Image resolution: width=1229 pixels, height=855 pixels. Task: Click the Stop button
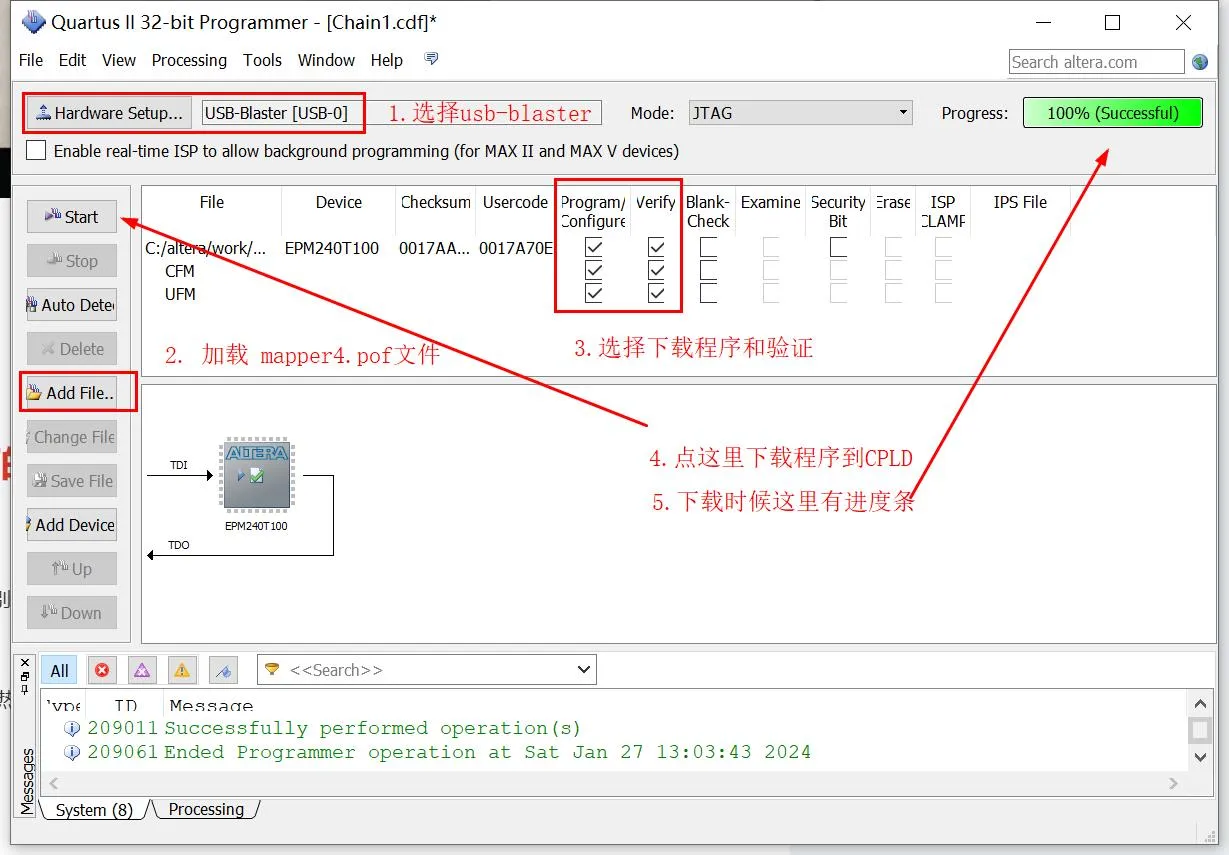tap(72, 261)
